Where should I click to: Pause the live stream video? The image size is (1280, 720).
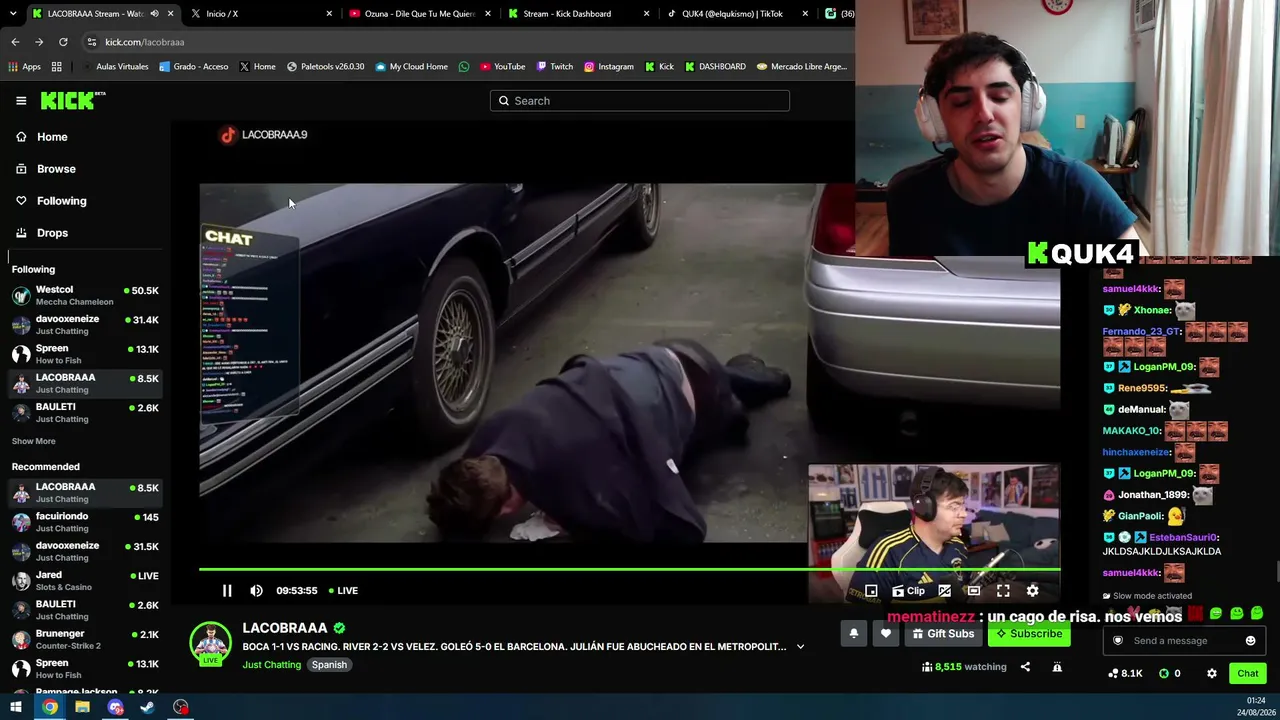click(227, 591)
